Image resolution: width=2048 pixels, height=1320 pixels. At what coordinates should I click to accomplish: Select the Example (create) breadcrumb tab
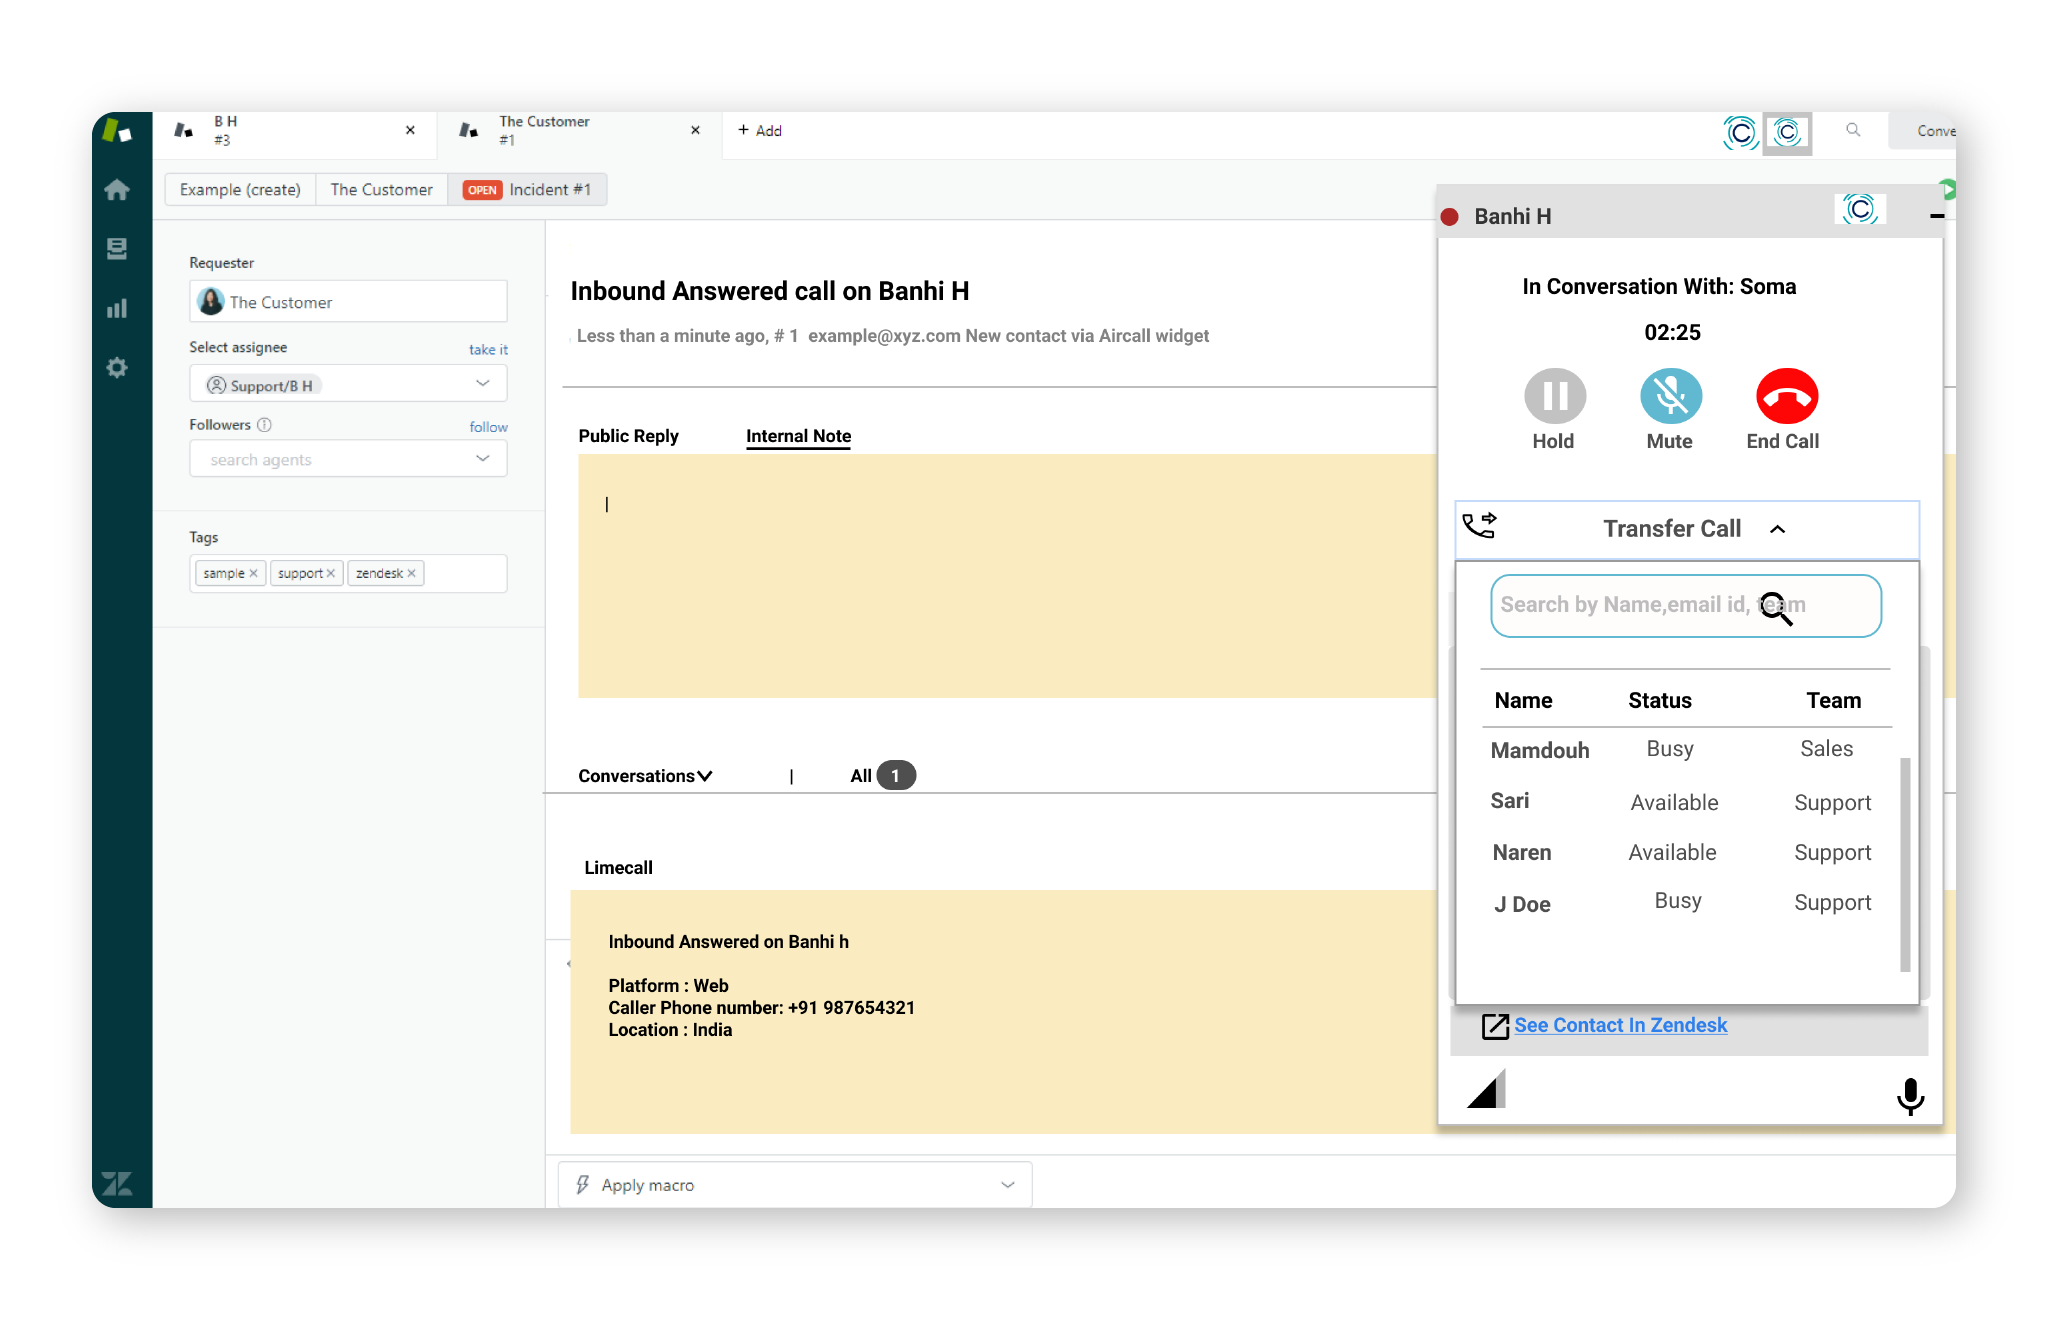point(240,189)
